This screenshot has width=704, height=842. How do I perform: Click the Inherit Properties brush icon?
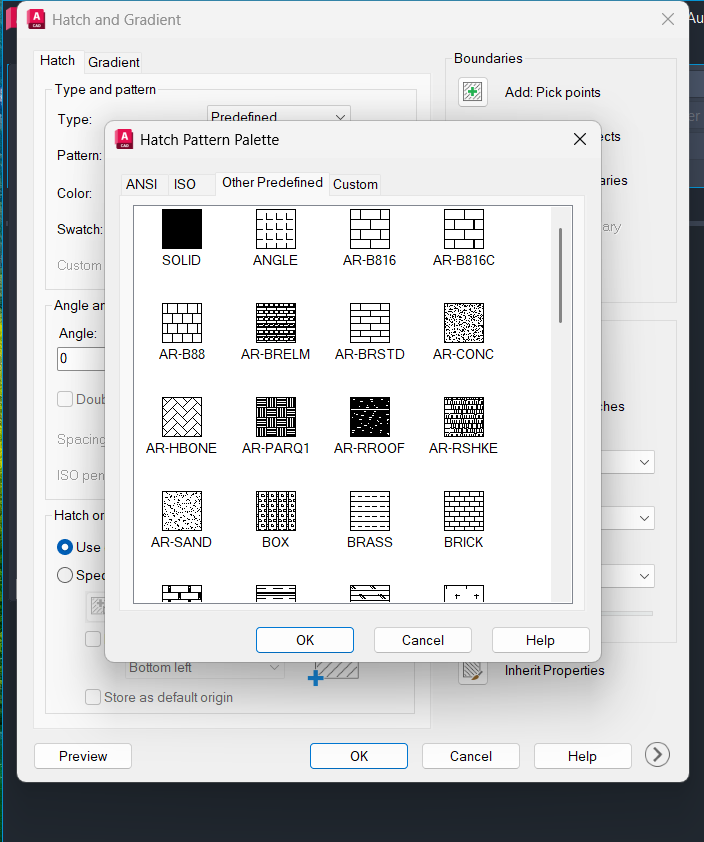(x=473, y=671)
